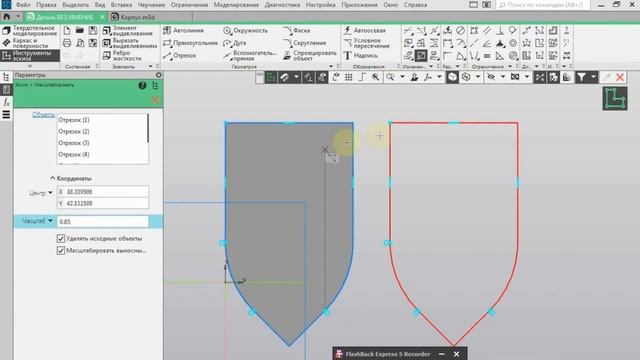Open the zoom magnifier dropdown arrow
The height and width of the screenshot is (360, 640).
pyautogui.click(x=402, y=77)
